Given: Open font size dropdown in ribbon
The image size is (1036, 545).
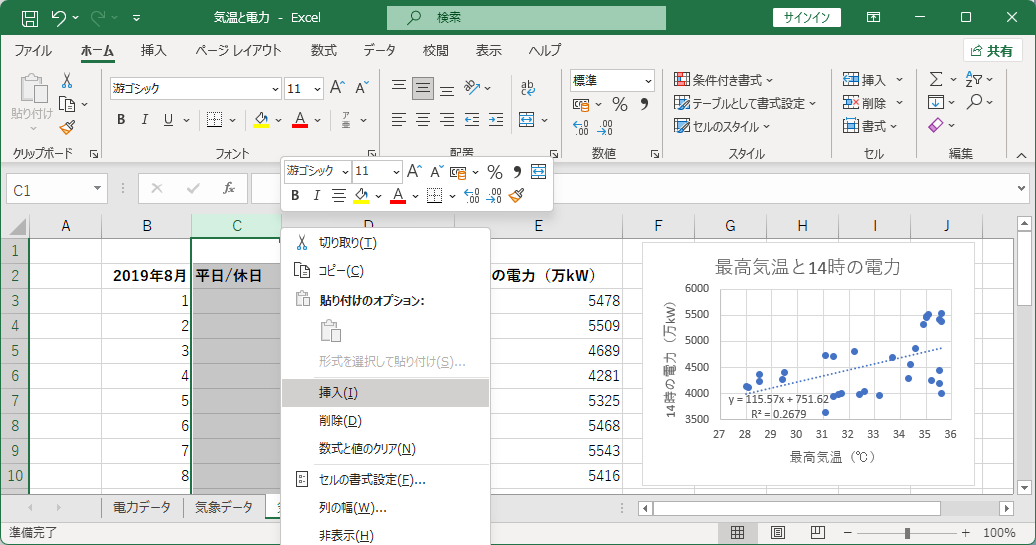Looking at the screenshot, I should [x=317, y=89].
